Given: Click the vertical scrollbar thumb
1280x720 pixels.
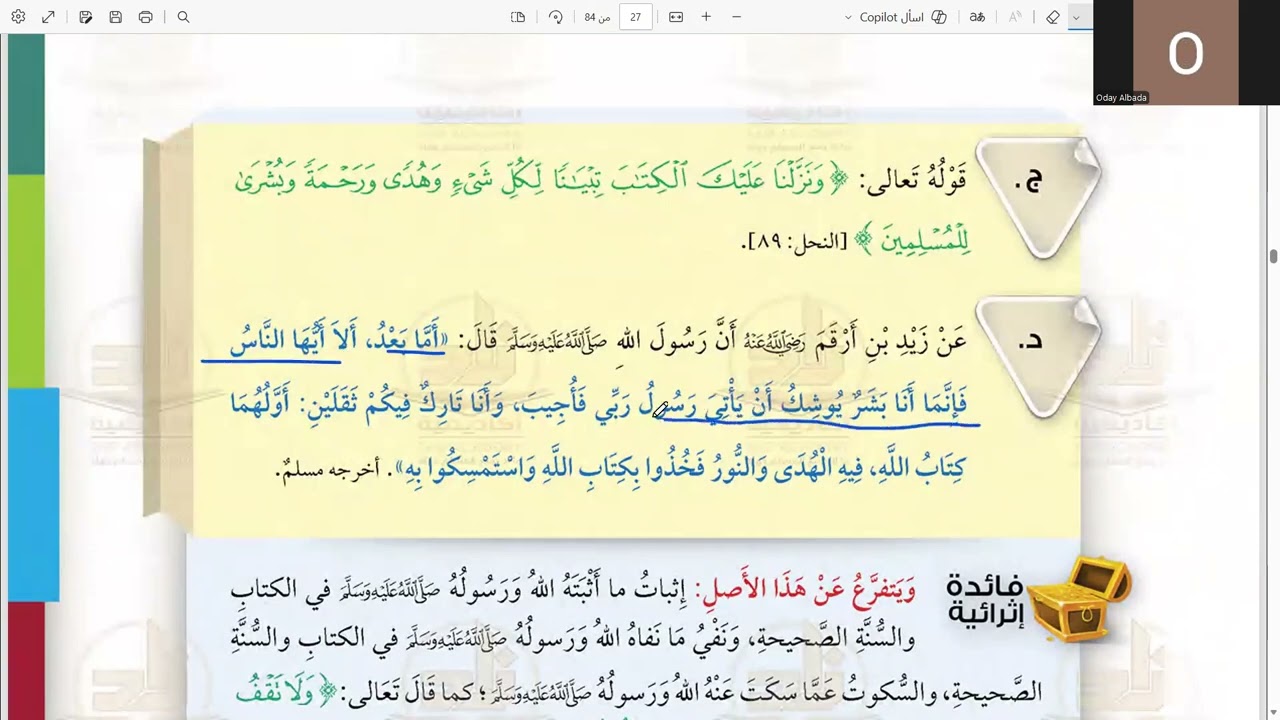Looking at the screenshot, I should (x=1273, y=256).
